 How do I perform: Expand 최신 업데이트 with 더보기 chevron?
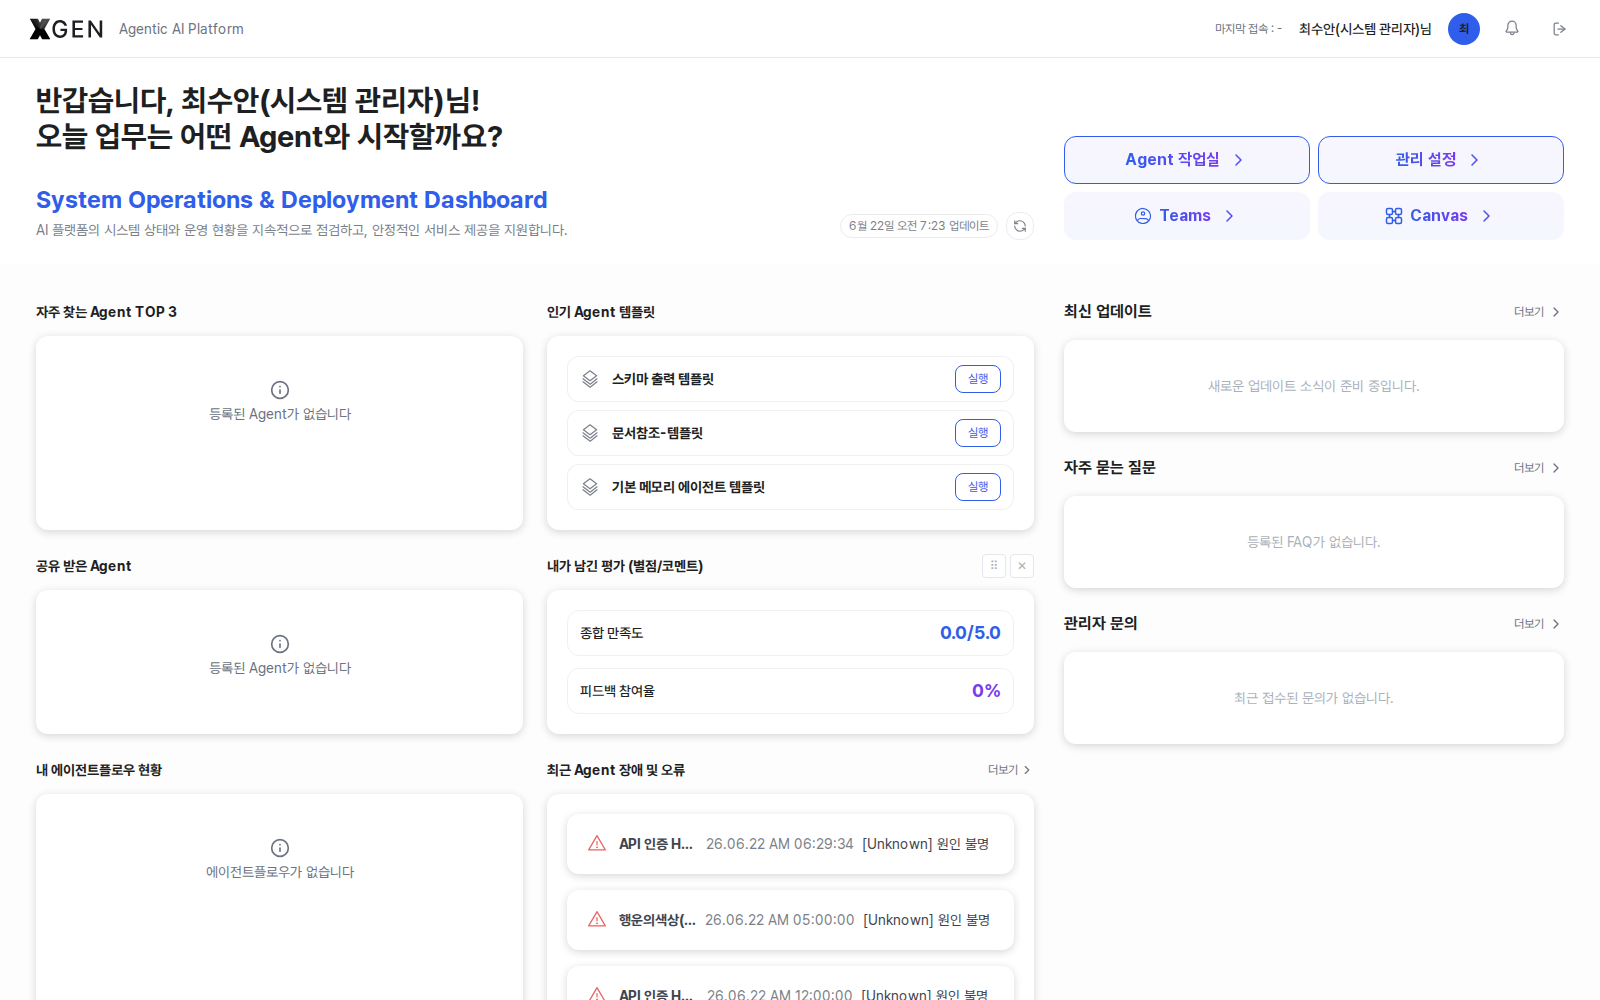click(x=1556, y=312)
